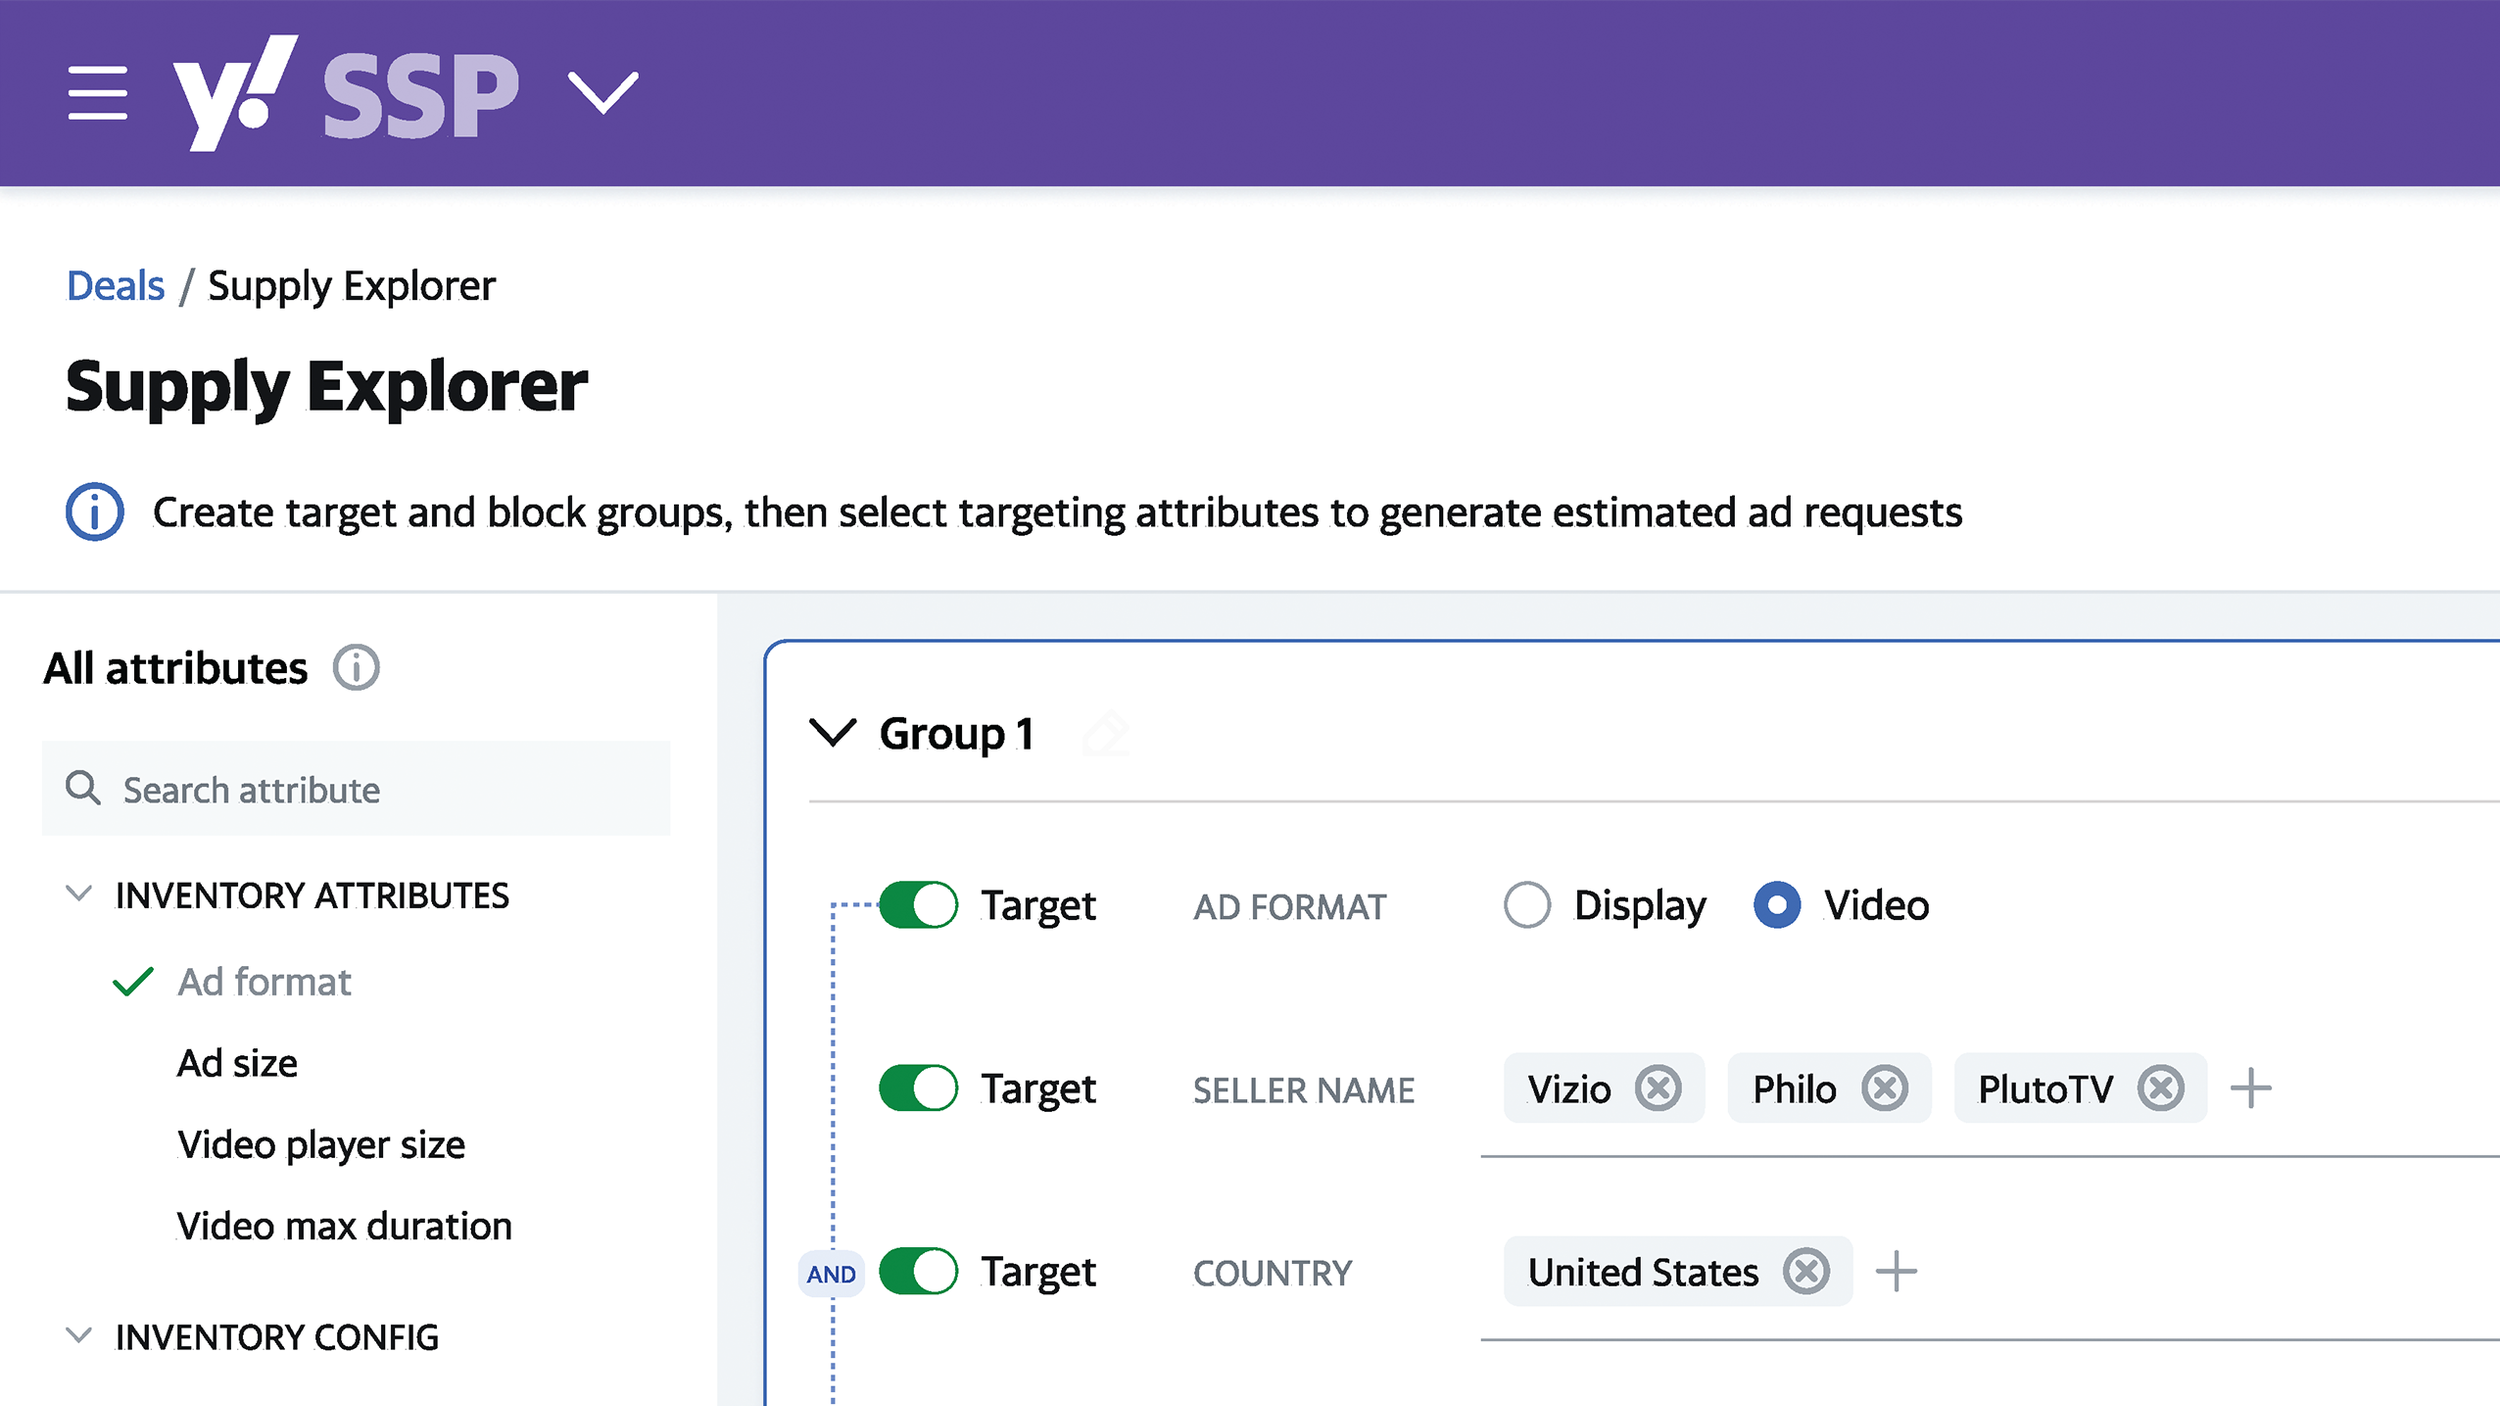Remove the PlutoTV seller chip
Image resolution: width=2500 pixels, height=1406 pixels.
2160,1088
